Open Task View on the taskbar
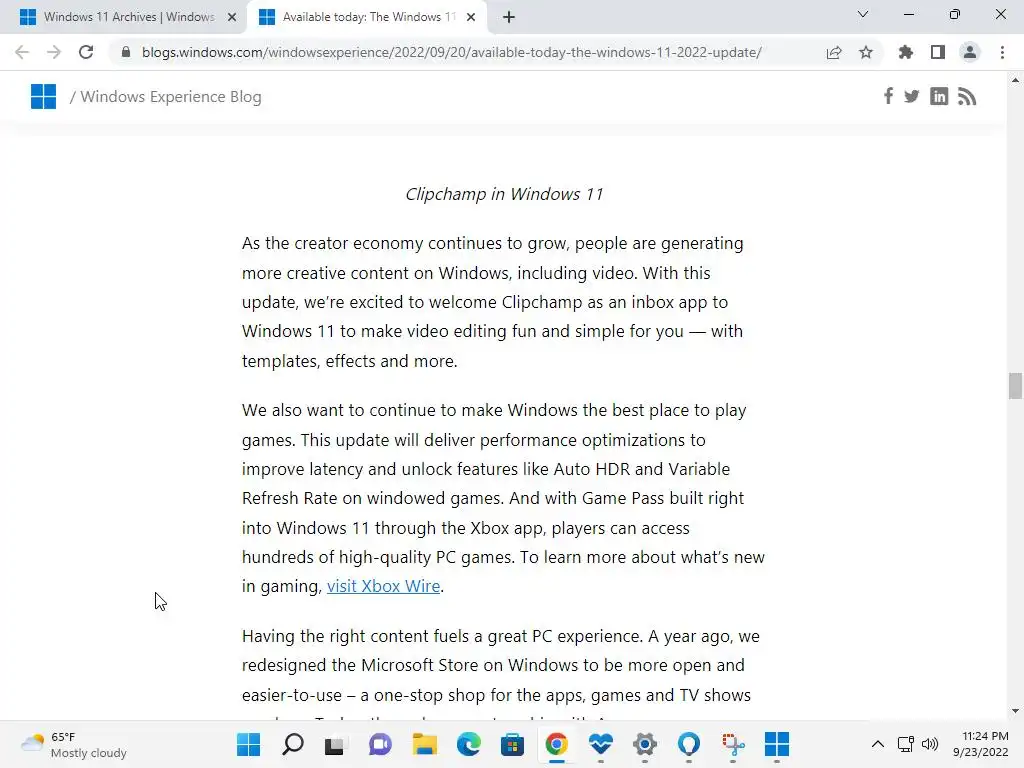Screen dimensions: 1024x768 tap(336, 744)
